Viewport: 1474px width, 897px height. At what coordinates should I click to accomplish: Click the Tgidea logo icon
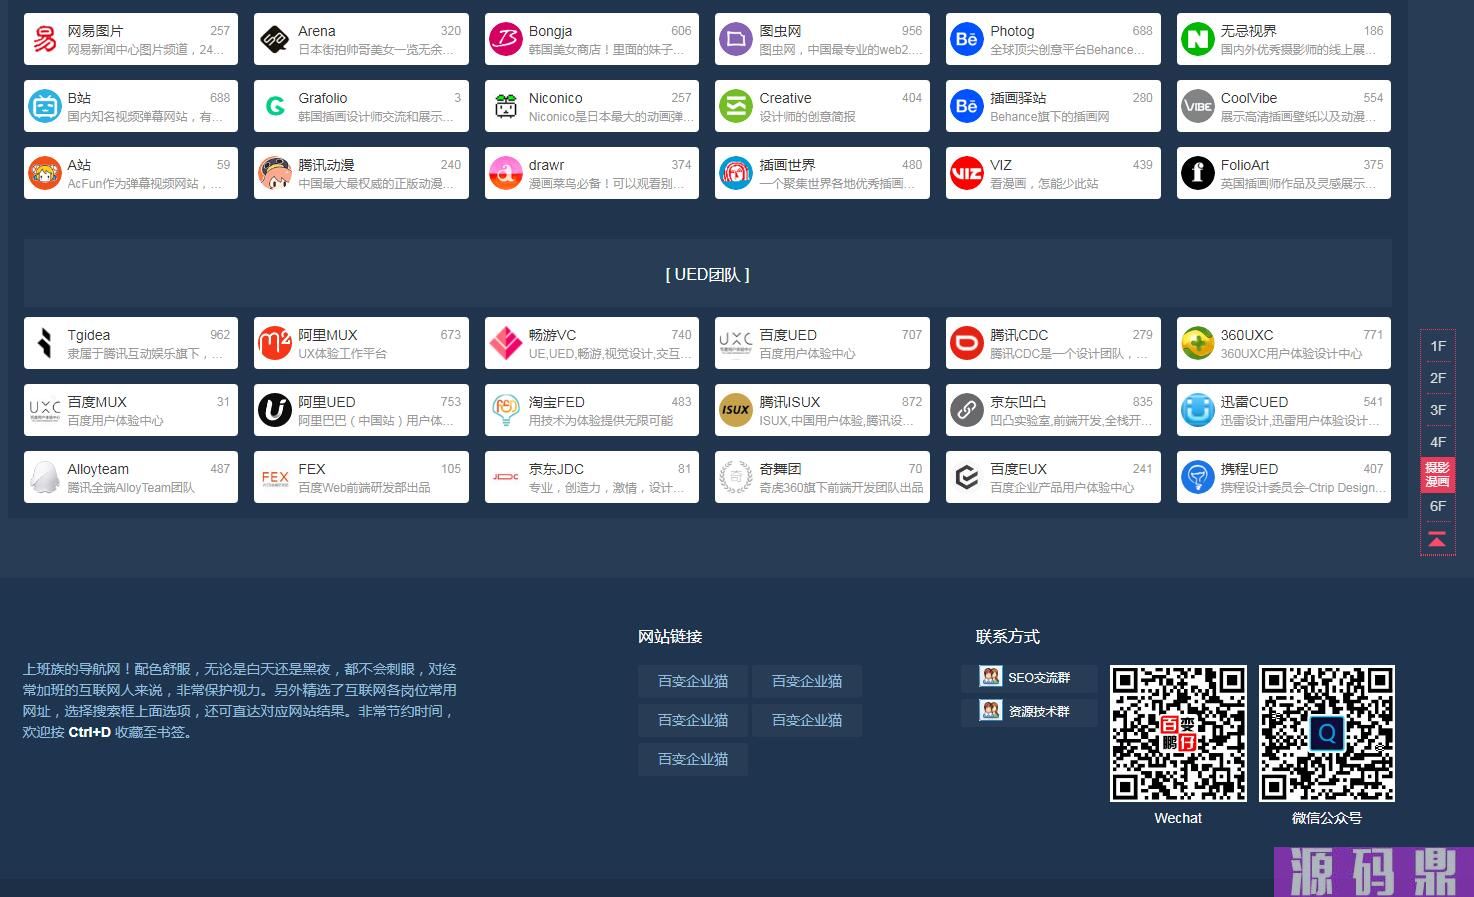click(45, 343)
